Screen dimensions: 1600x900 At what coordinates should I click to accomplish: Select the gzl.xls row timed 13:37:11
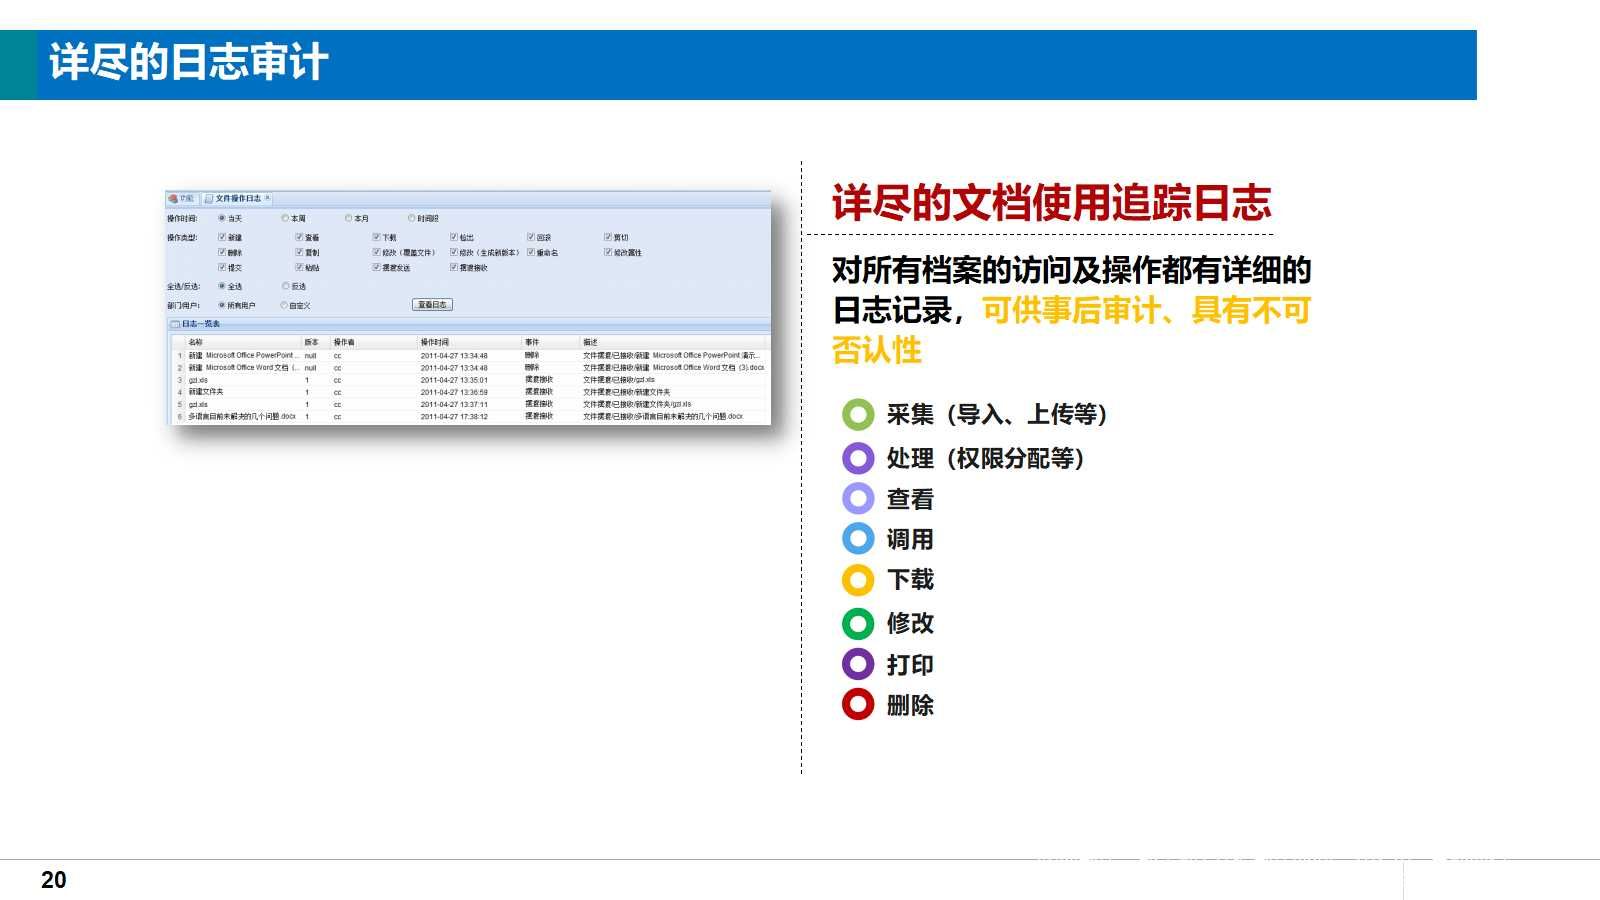pos(470,404)
